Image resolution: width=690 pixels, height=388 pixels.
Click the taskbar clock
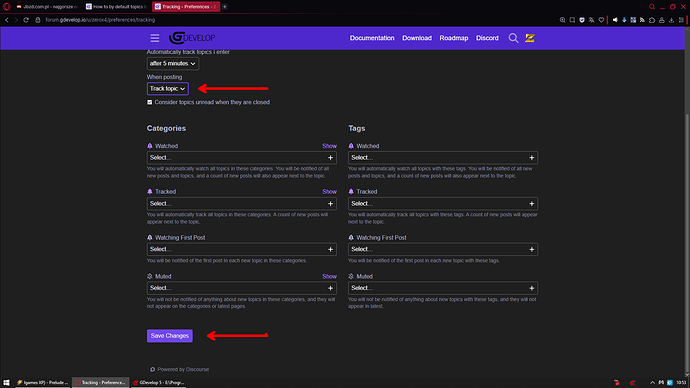[x=681, y=383]
